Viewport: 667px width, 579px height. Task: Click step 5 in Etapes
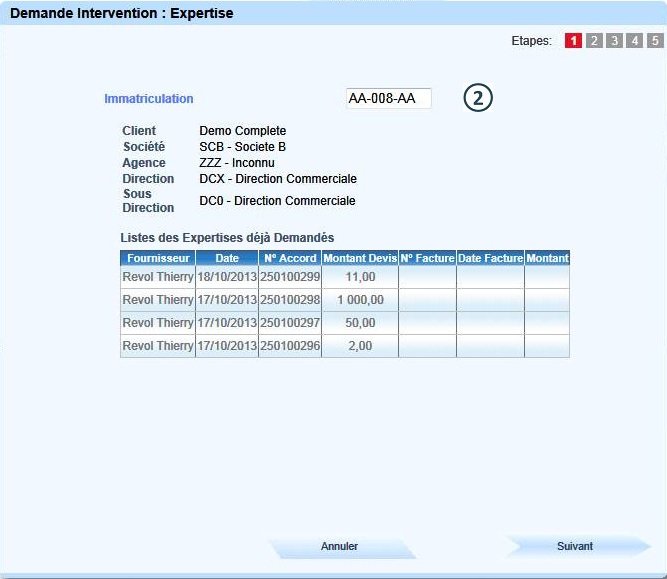click(x=655, y=41)
